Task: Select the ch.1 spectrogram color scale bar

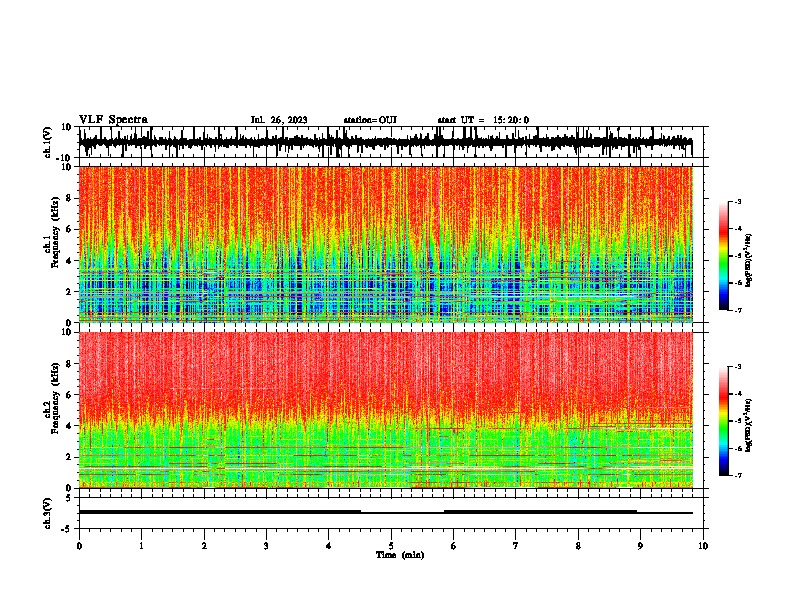Action: coord(723,256)
